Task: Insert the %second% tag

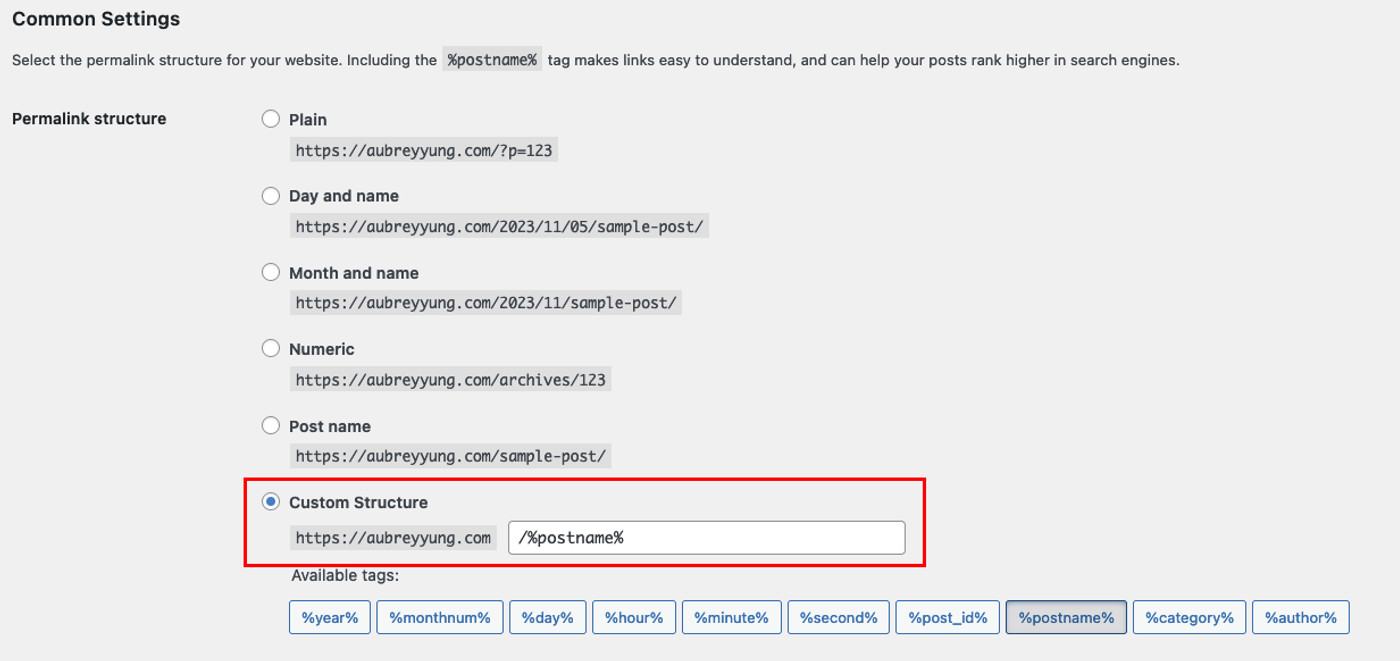Action: point(838,617)
